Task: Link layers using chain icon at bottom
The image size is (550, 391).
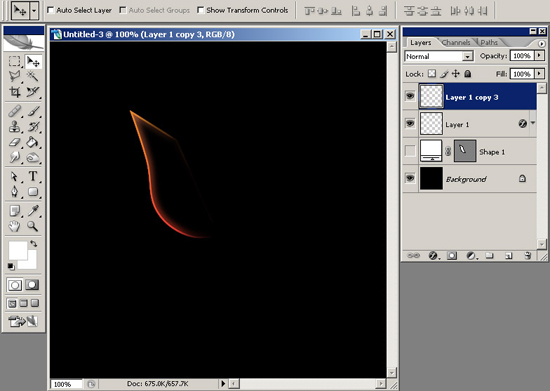Action: [413, 256]
